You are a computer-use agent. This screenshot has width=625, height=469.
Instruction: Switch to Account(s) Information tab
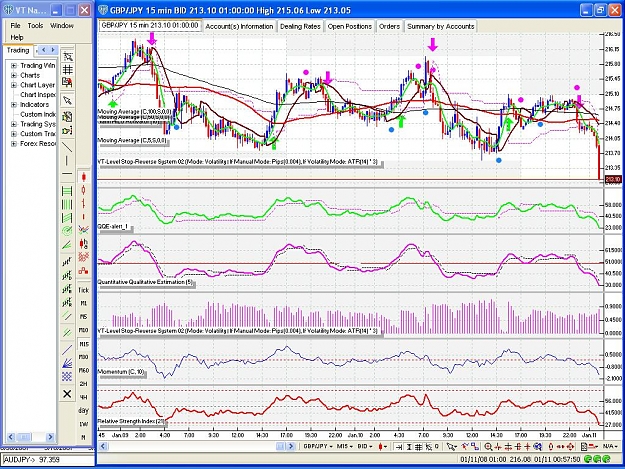239,26
